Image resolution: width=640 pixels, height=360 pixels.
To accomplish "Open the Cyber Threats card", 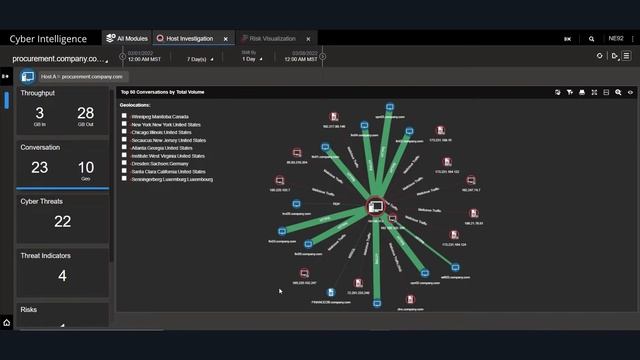I will tap(62, 219).
